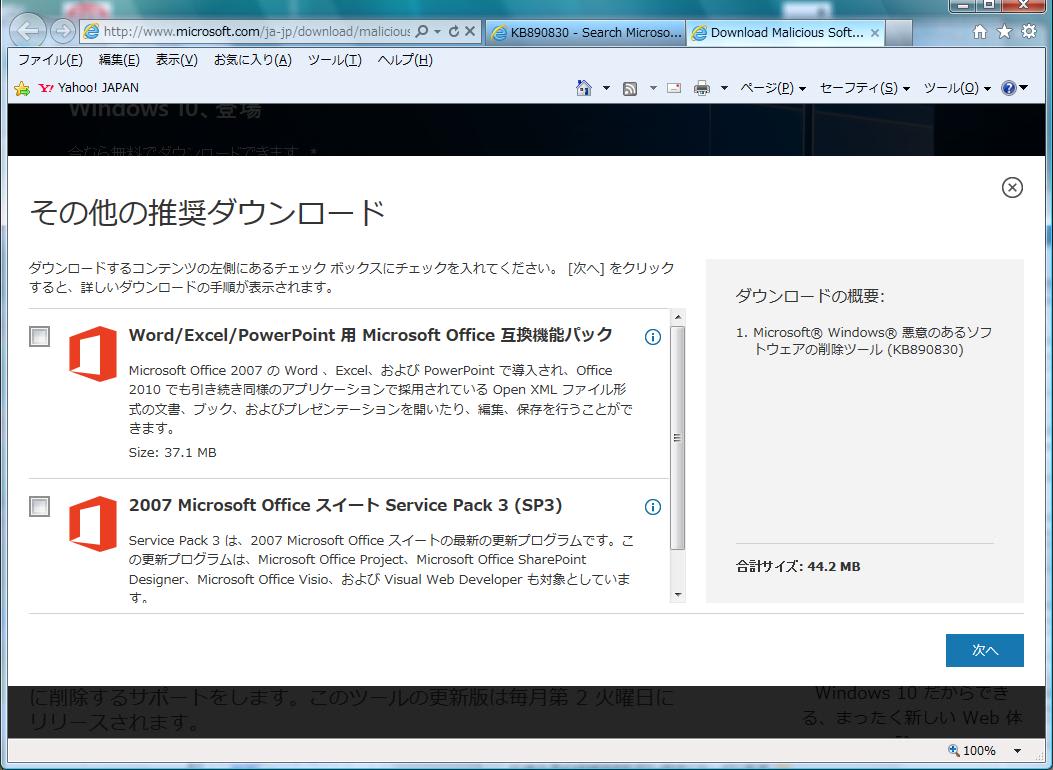Click the download list scrollbar down arrow
This screenshot has height=770, width=1053.
tap(677, 595)
